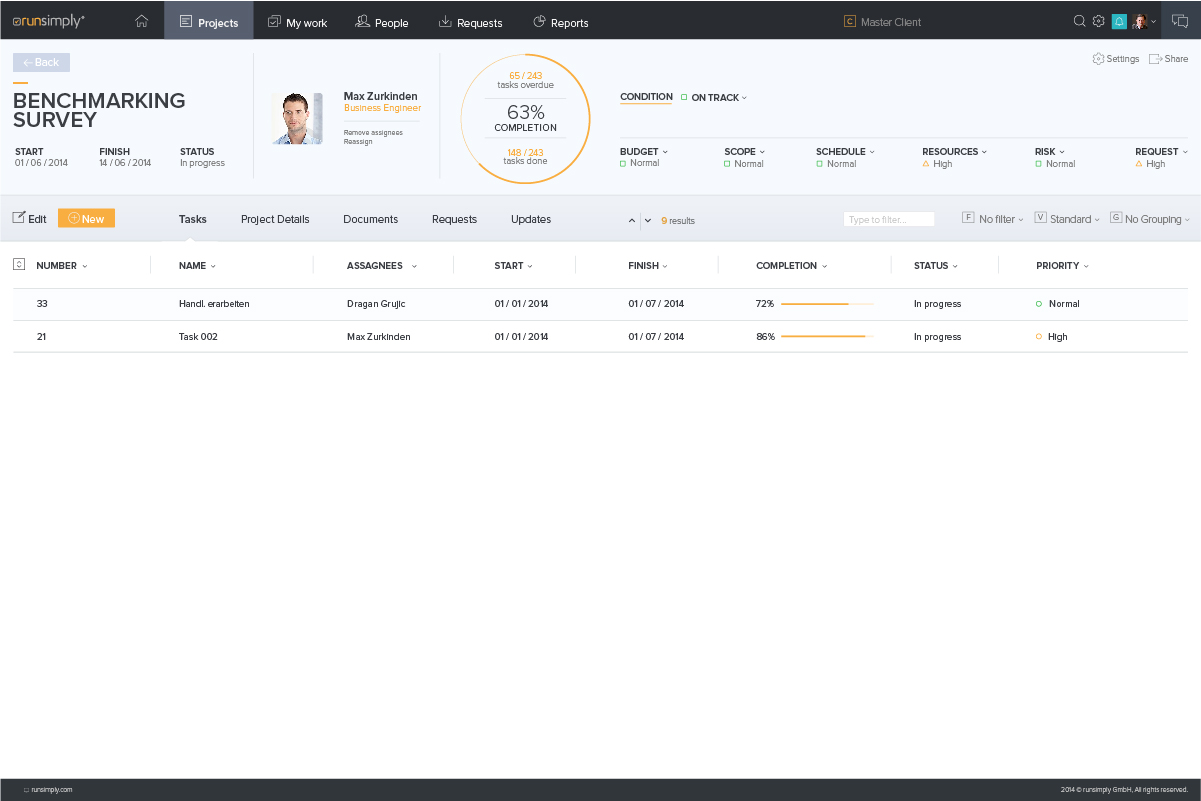The width and height of the screenshot is (1201, 801).
Task: Click the Reassign link
Action: pos(358,142)
